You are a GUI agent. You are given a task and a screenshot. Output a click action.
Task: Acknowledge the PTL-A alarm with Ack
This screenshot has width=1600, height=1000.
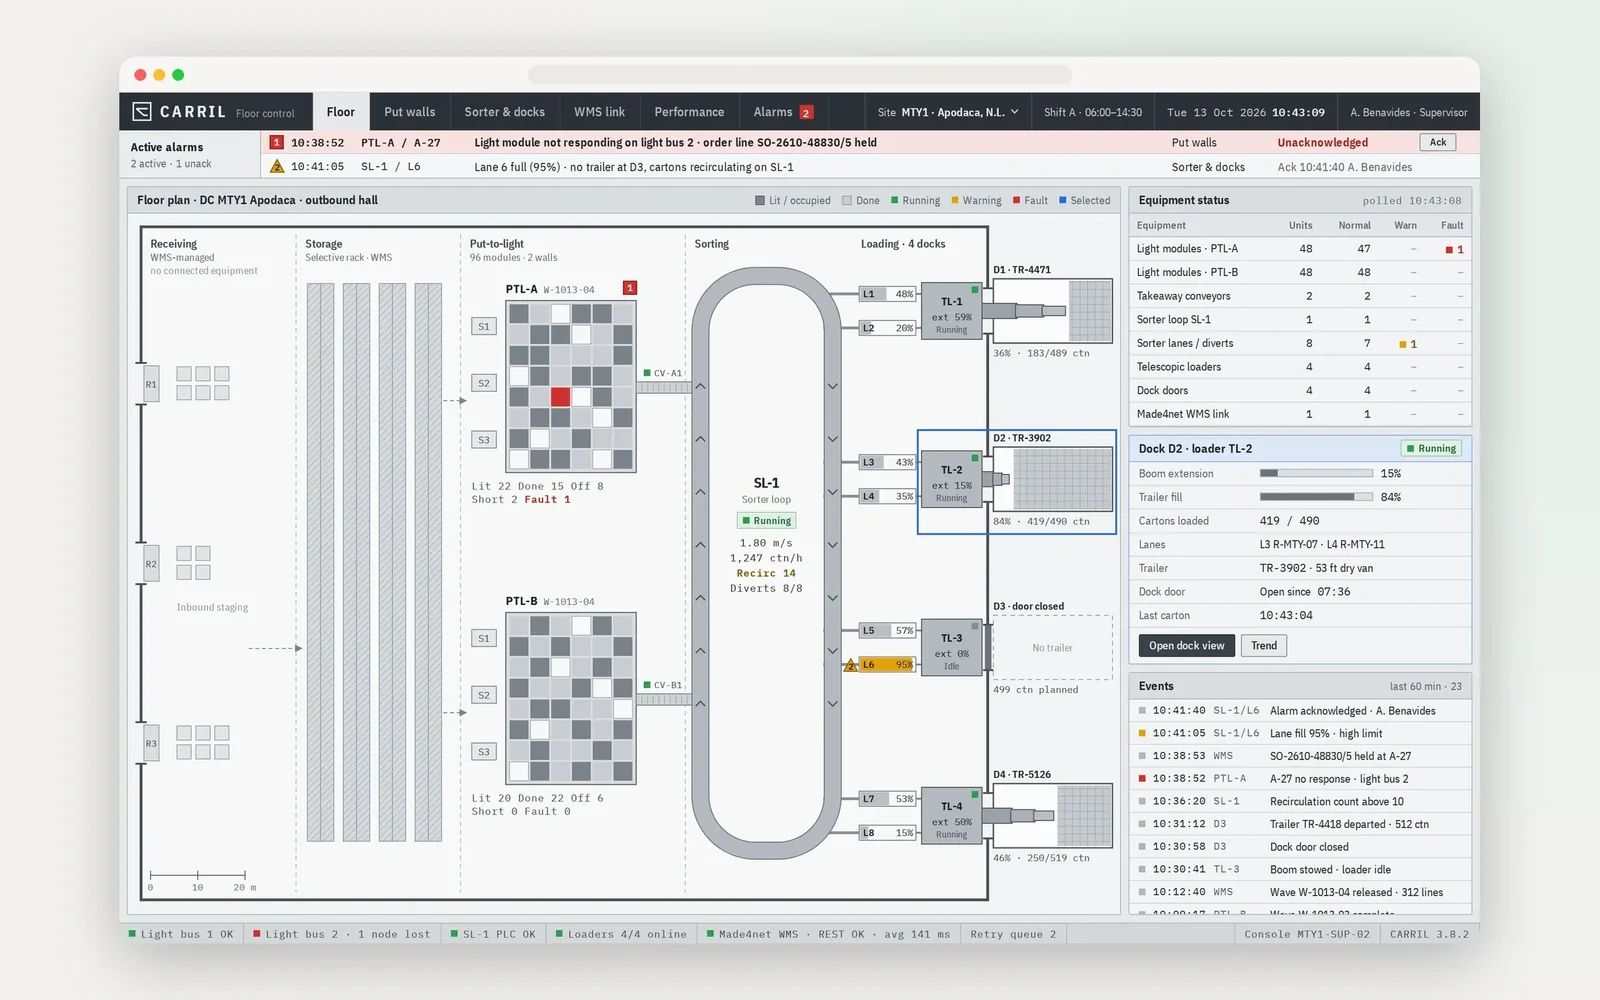point(1438,142)
